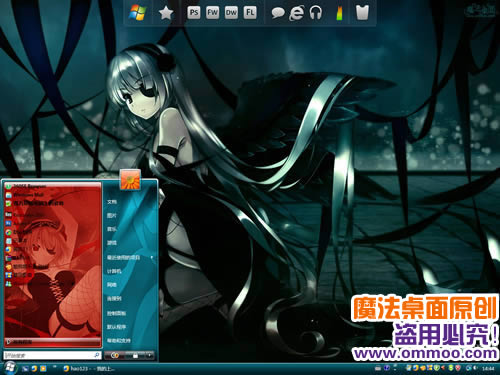500x375 pixels.
Task: Open the chat bubble icon in the dock
Action: point(278,13)
